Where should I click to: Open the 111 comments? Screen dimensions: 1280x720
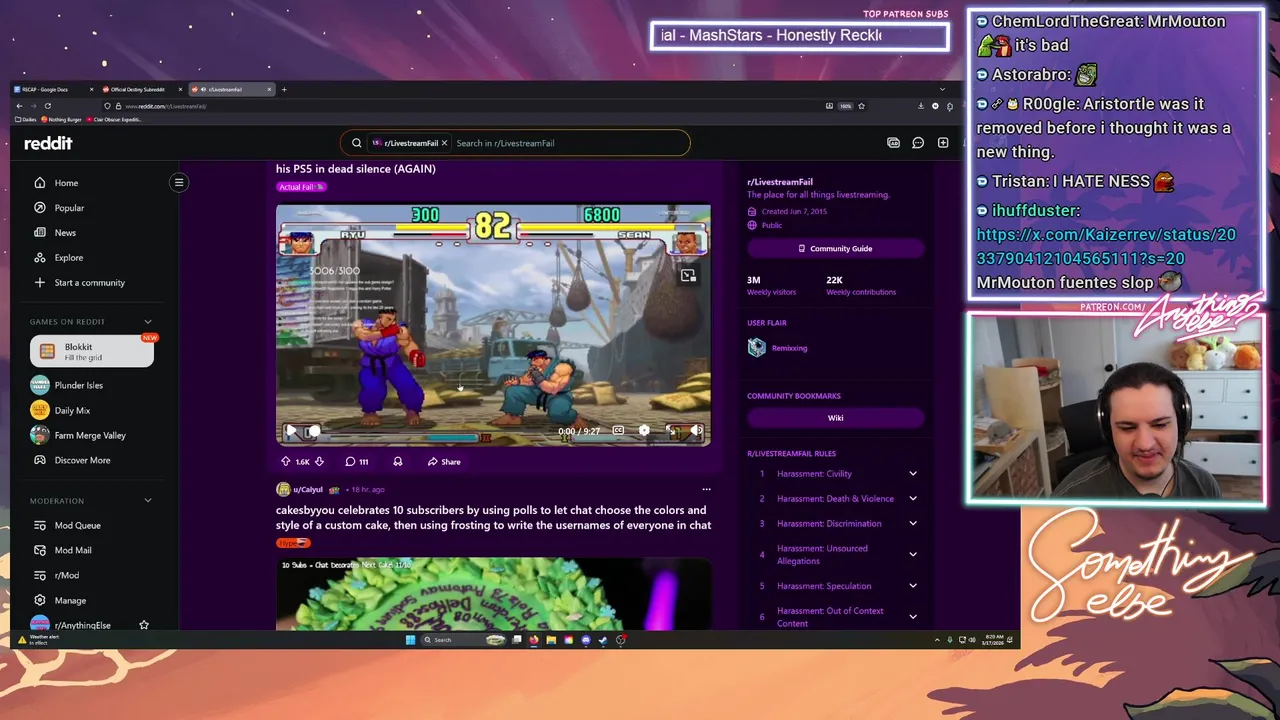coord(357,462)
